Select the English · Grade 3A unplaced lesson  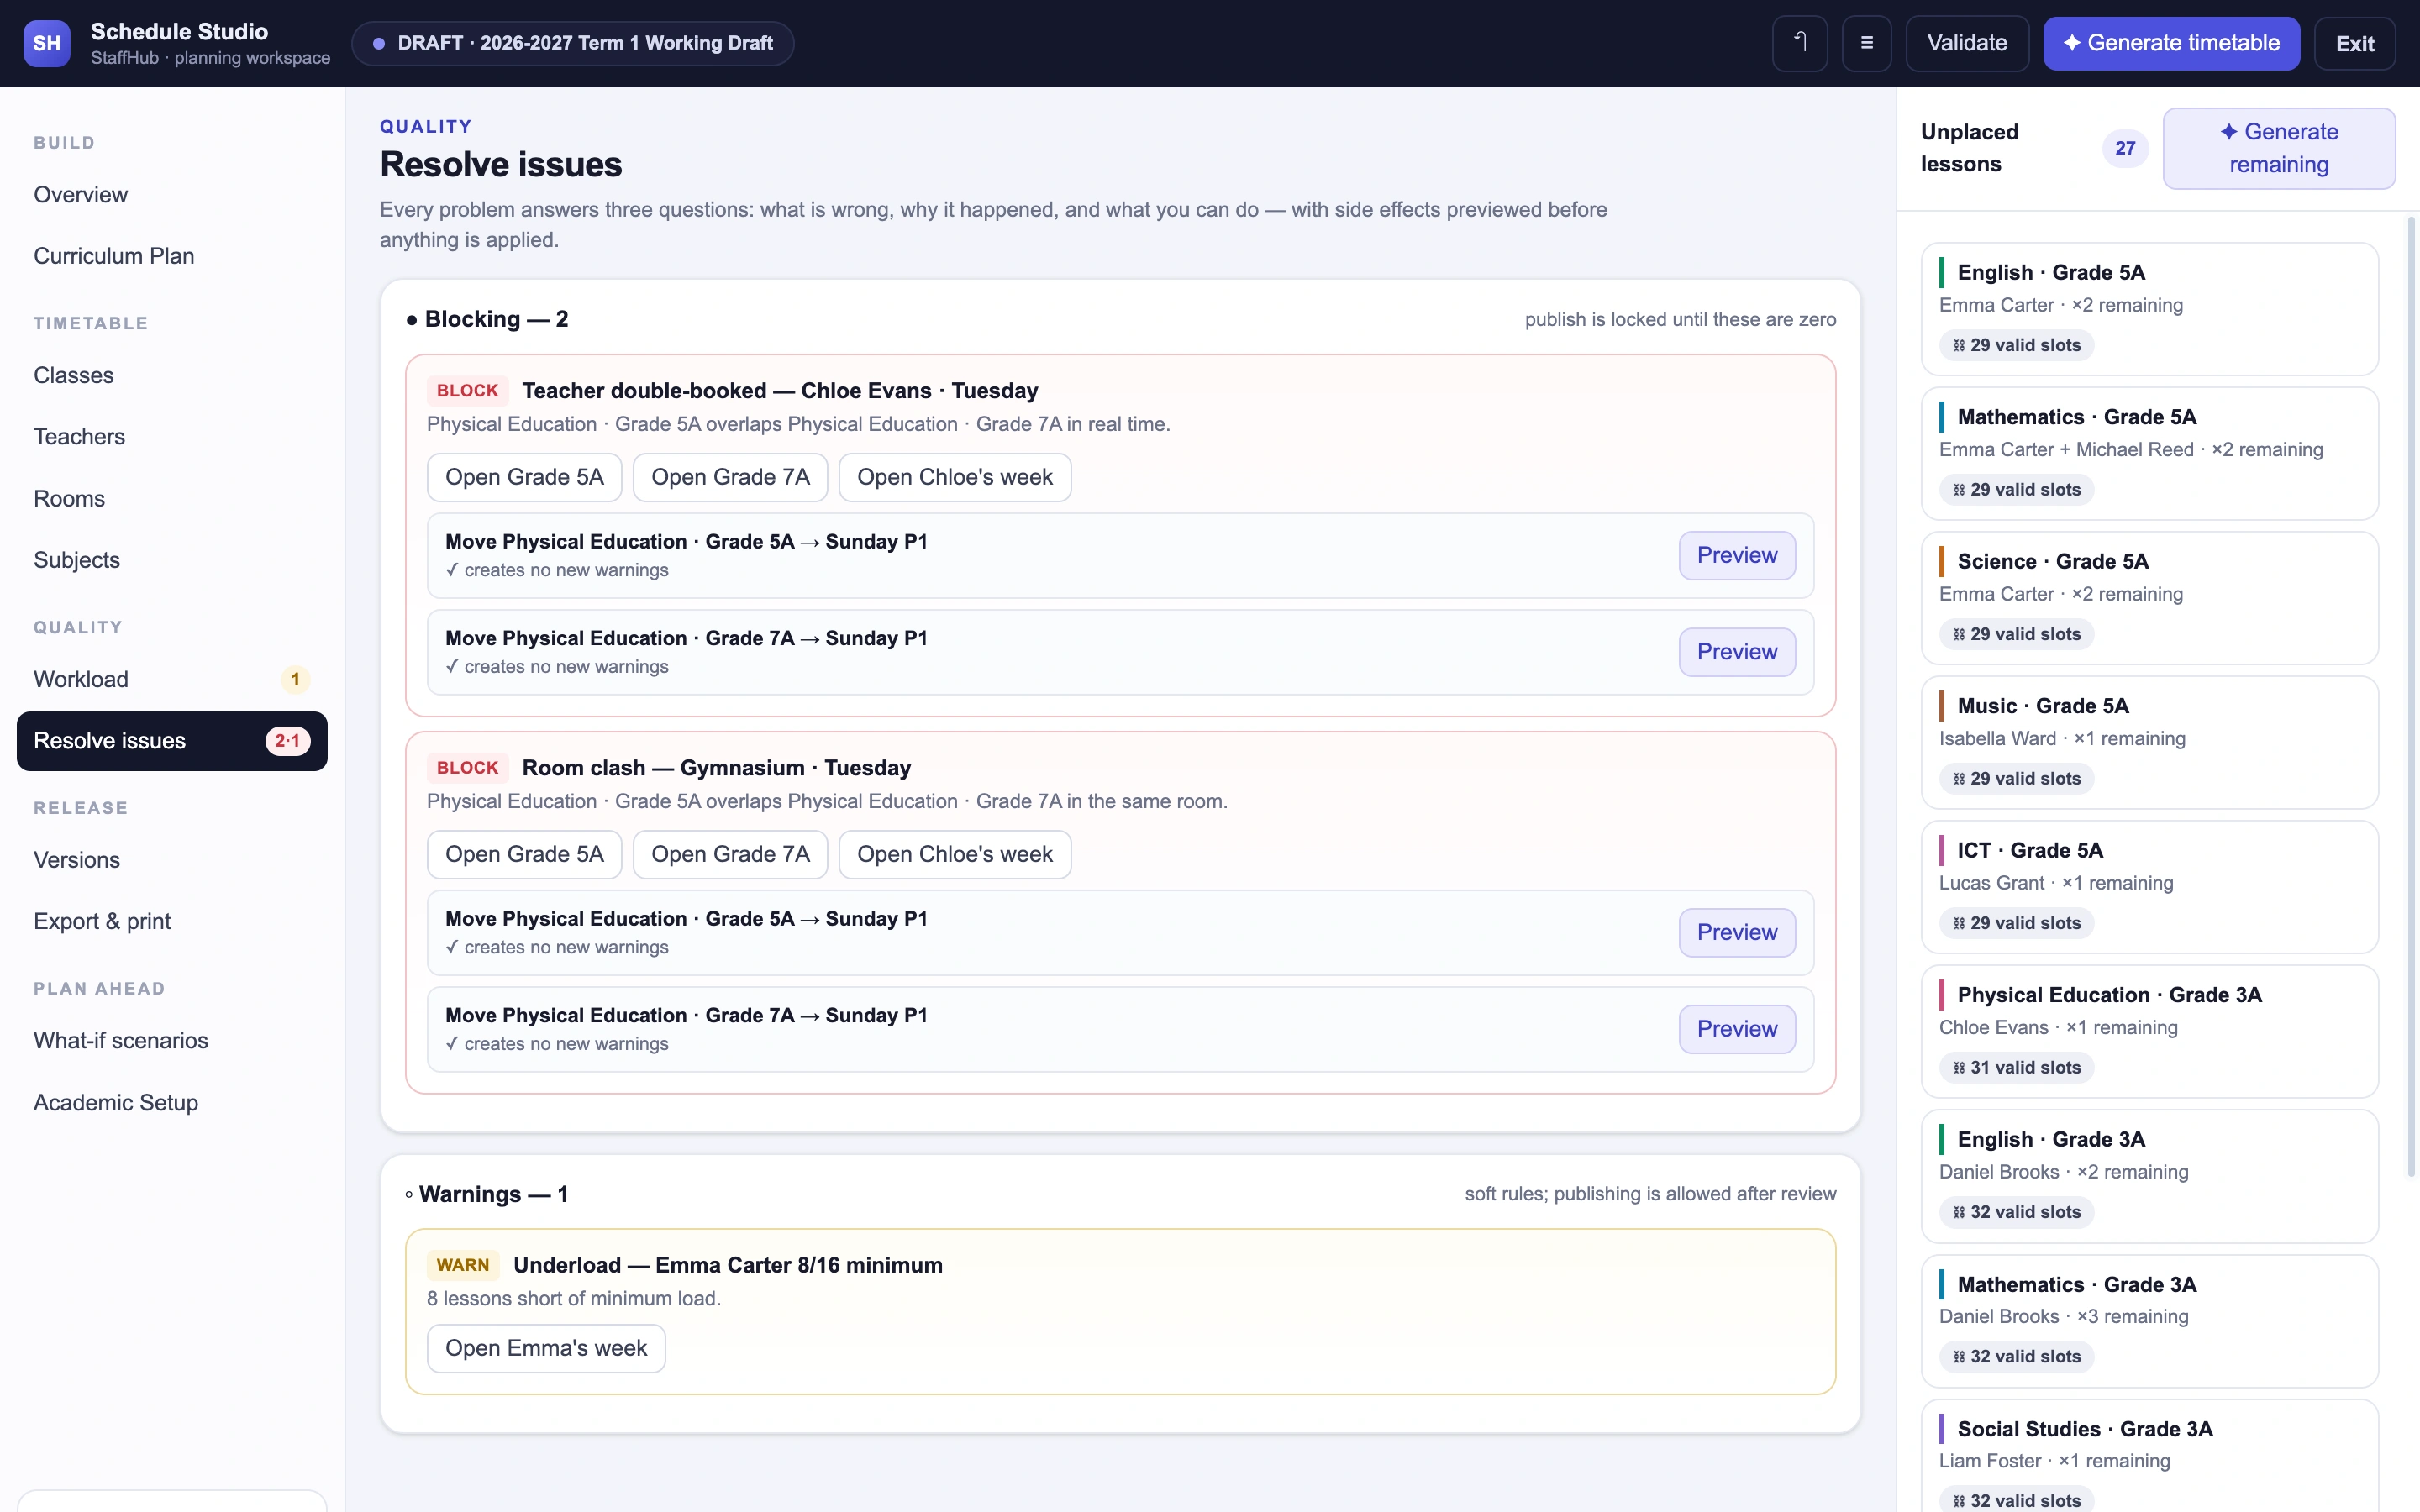(2149, 1176)
